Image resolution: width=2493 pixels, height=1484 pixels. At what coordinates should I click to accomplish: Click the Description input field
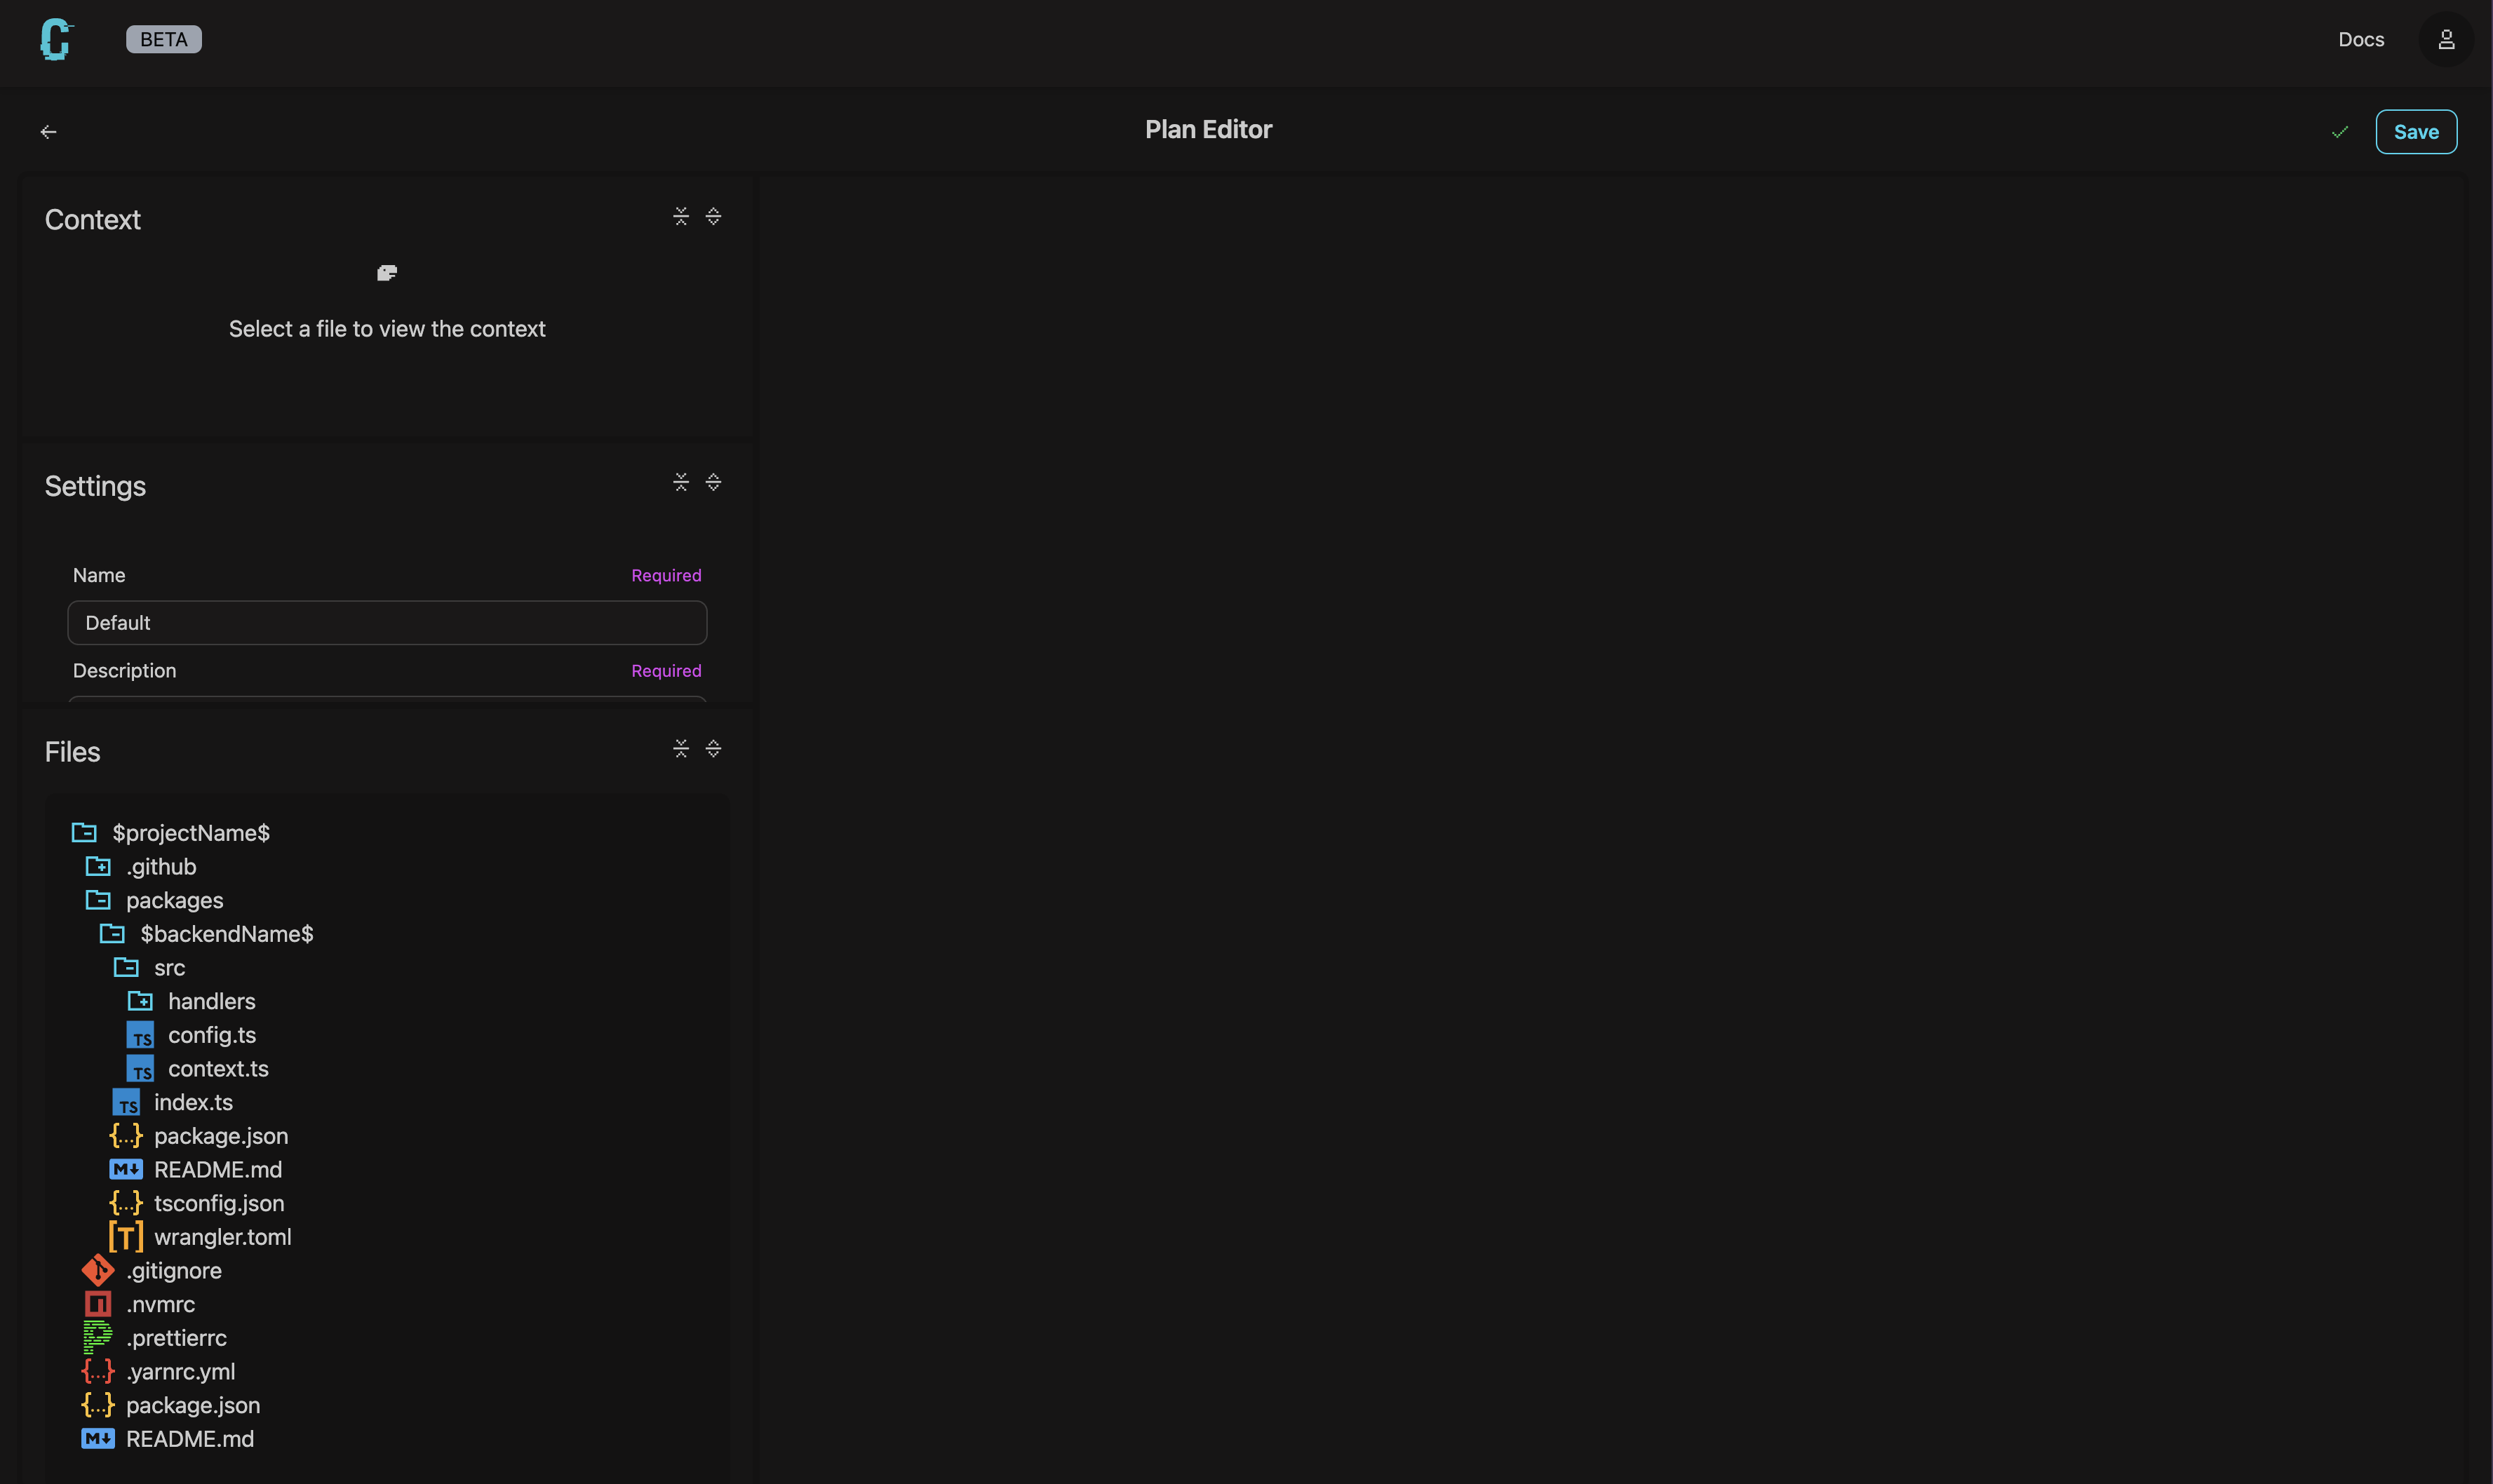coord(387,702)
